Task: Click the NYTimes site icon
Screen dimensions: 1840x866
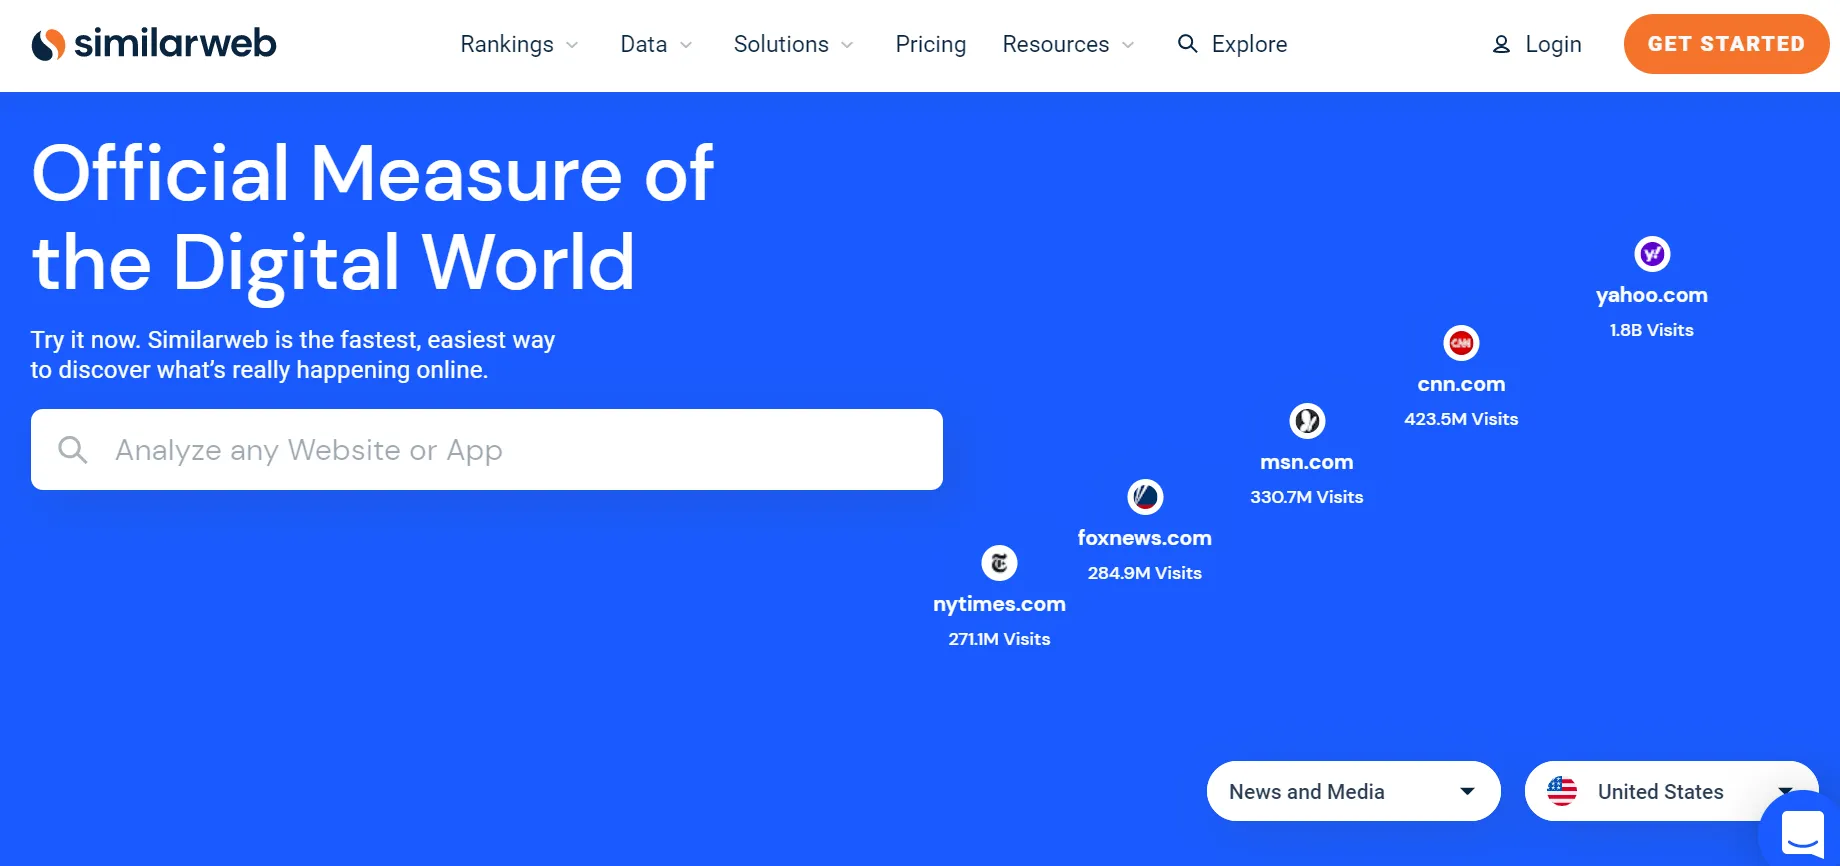Action: (x=999, y=563)
